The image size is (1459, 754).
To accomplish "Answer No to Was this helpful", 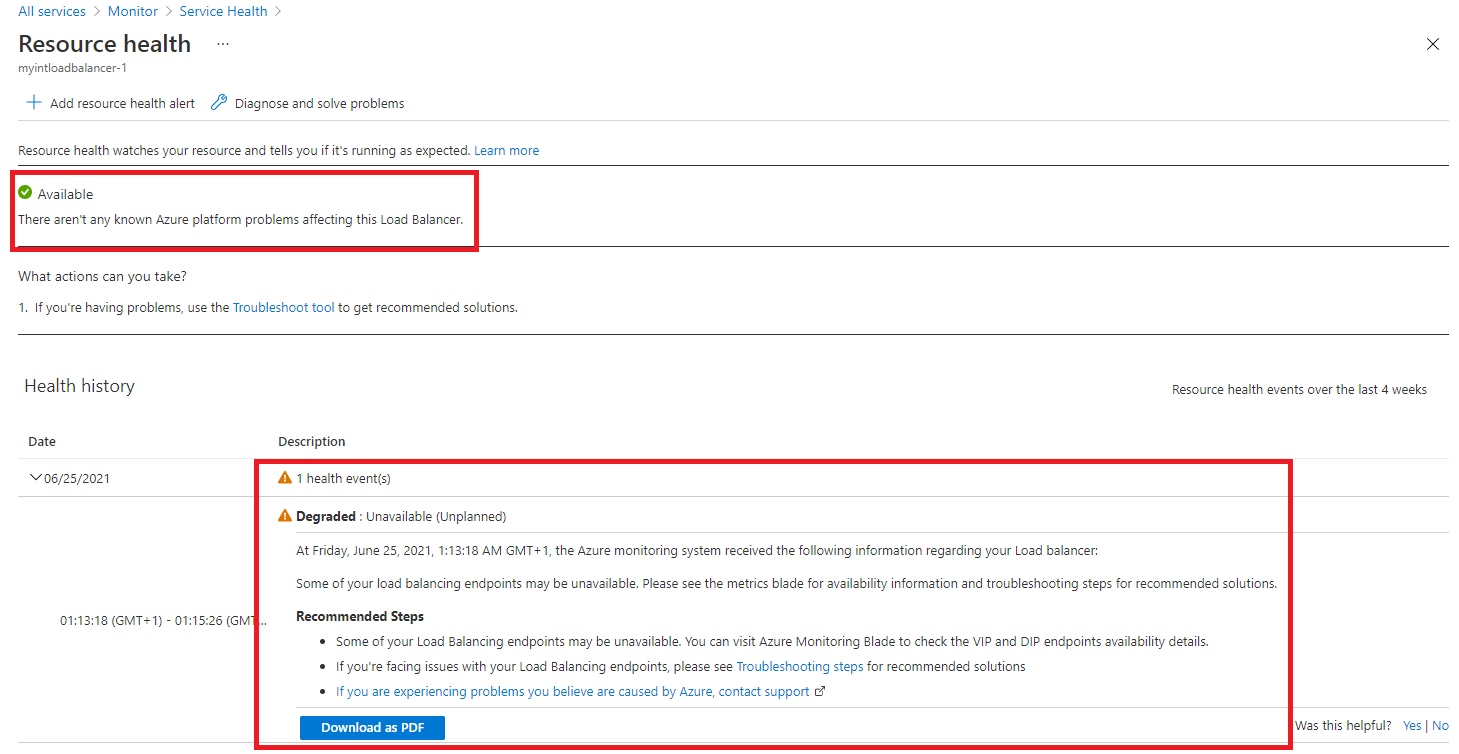I will click(1440, 725).
